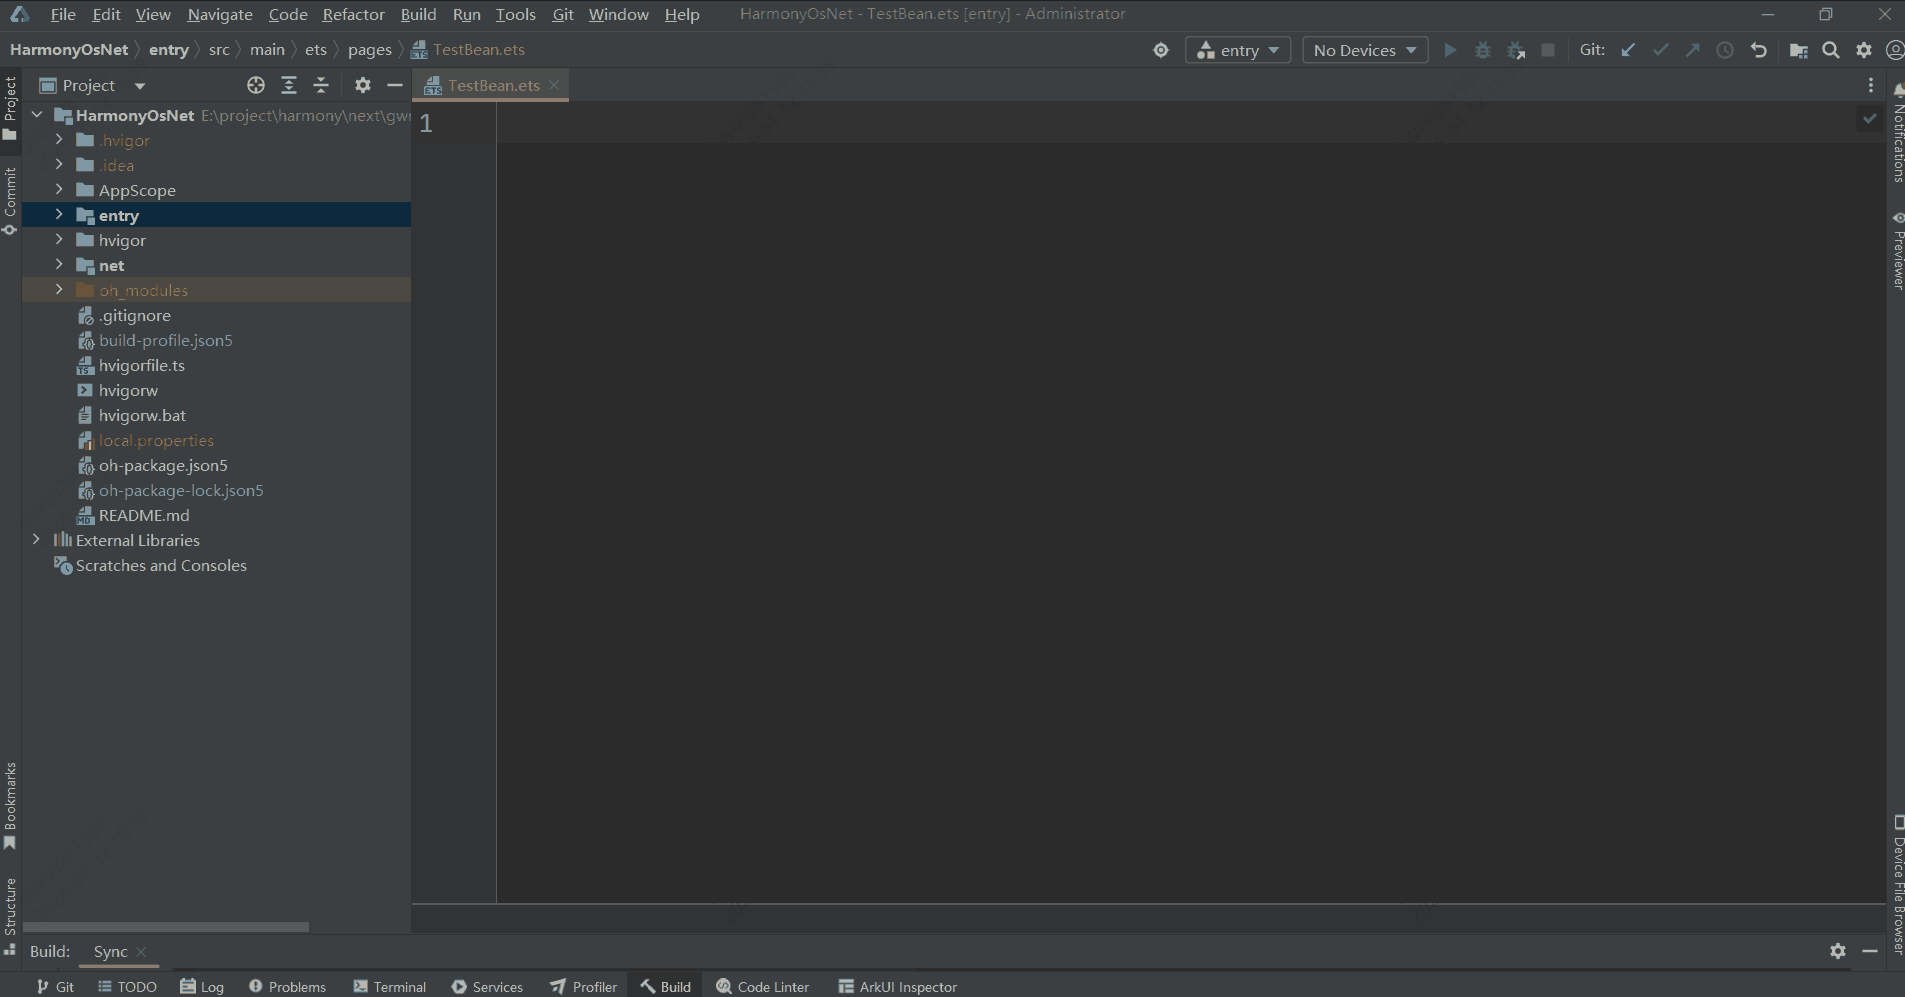This screenshot has width=1905, height=997.
Task: Open Git Show History clock icon
Action: (1725, 50)
